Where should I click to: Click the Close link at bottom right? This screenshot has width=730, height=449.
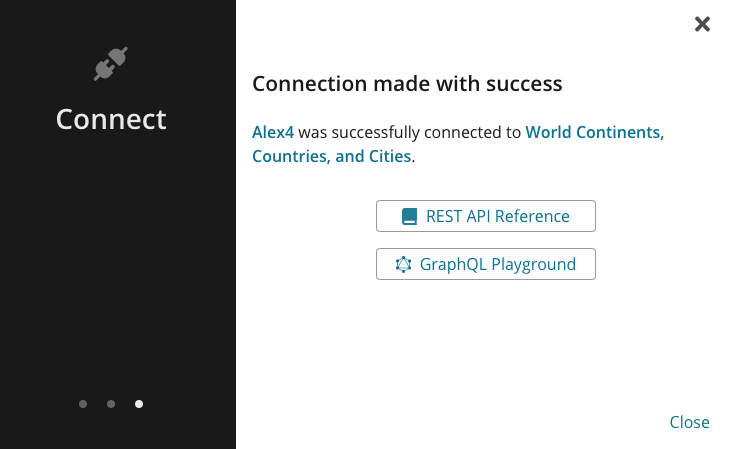pyautogui.click(x=689, y=422)
